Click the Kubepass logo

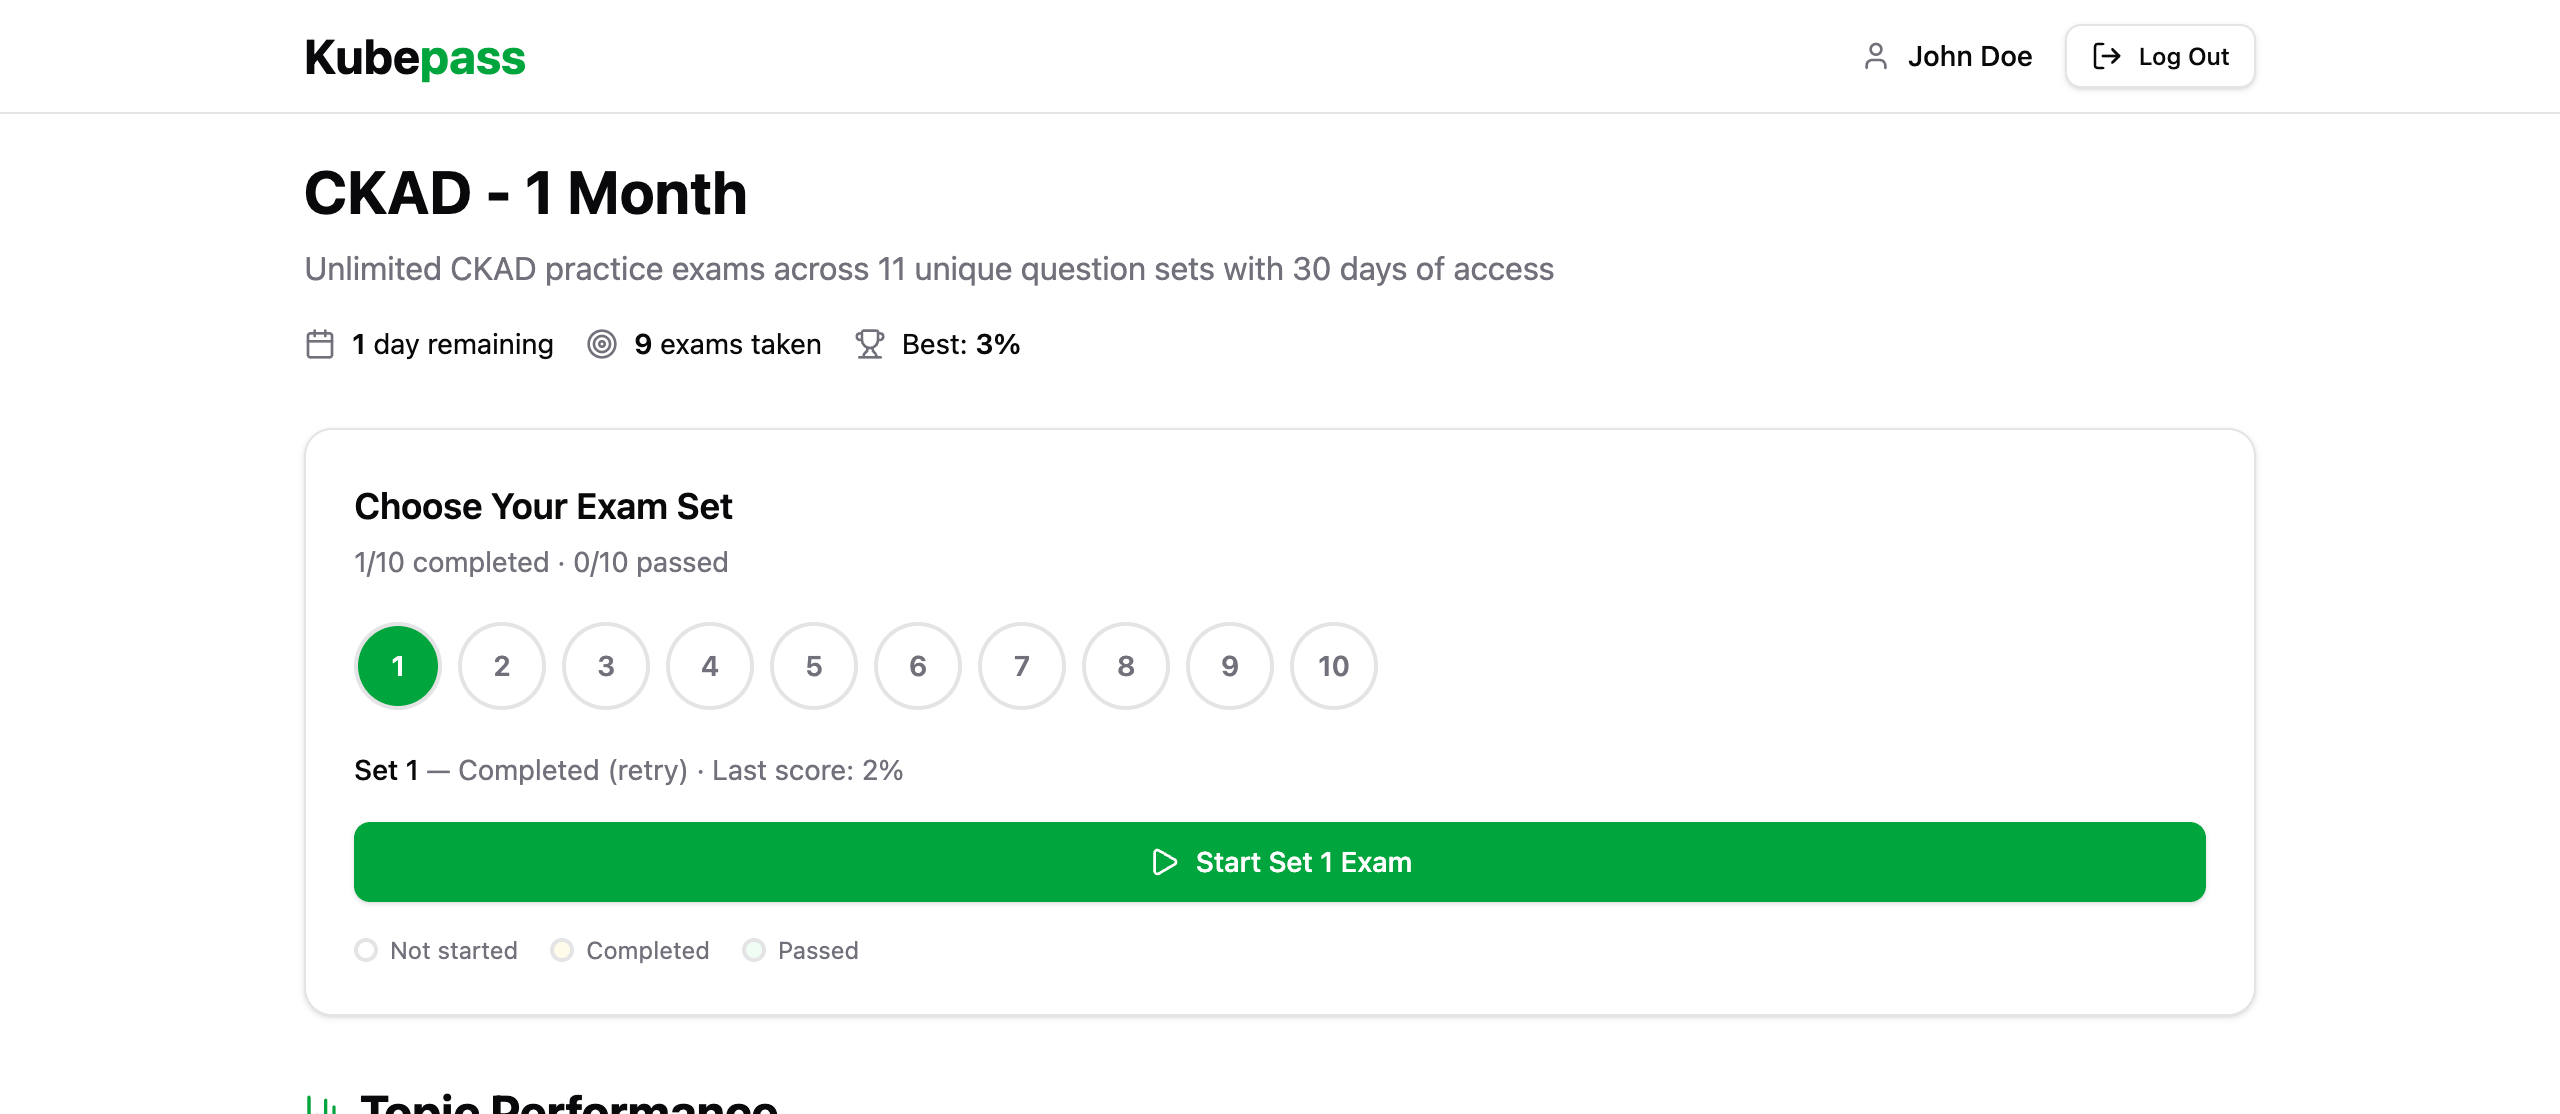[414, 57]
